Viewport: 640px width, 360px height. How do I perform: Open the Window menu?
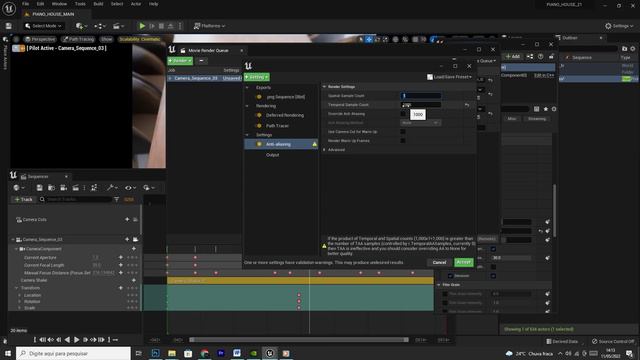click(x=59, y=4)
